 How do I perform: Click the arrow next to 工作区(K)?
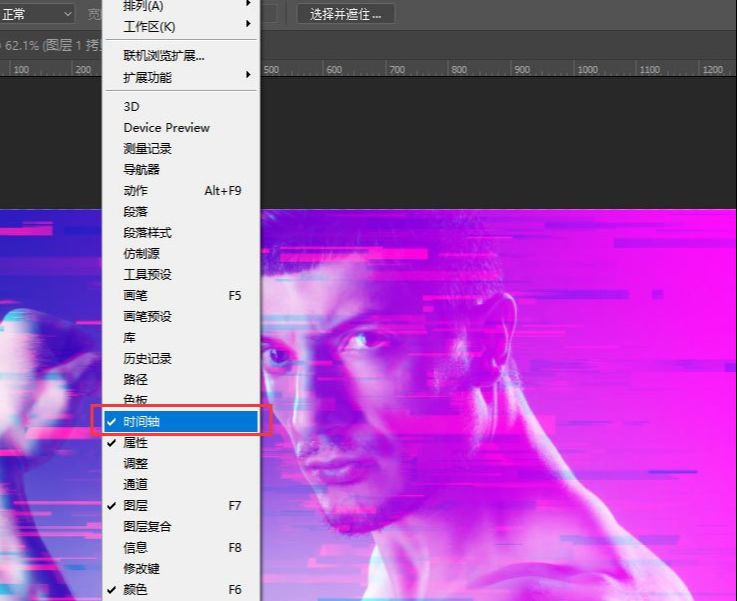(x=248, y=23)
